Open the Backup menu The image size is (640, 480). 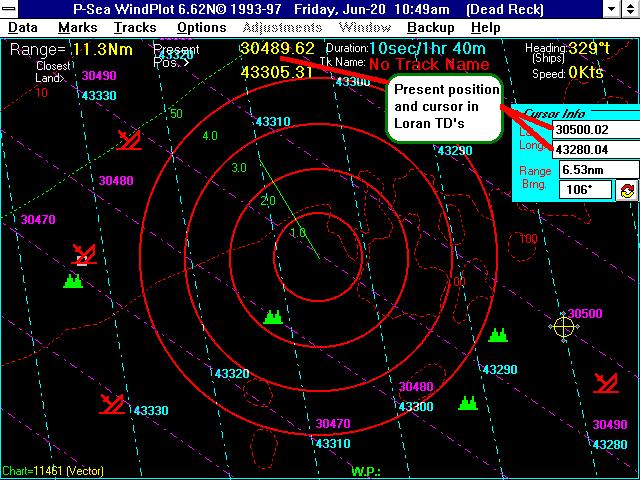431,28
